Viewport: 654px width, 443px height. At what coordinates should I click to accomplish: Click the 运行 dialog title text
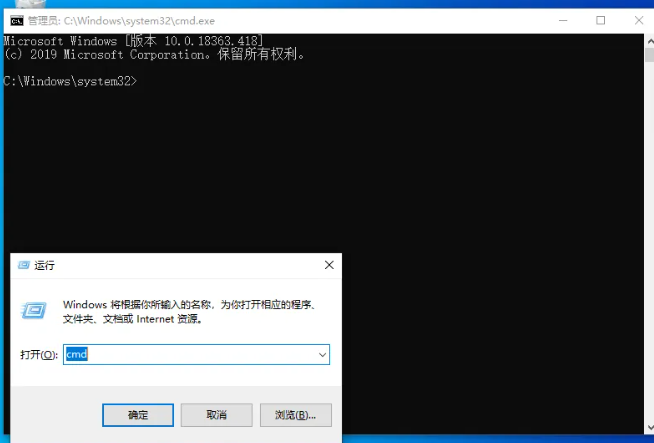pos(44,265)
